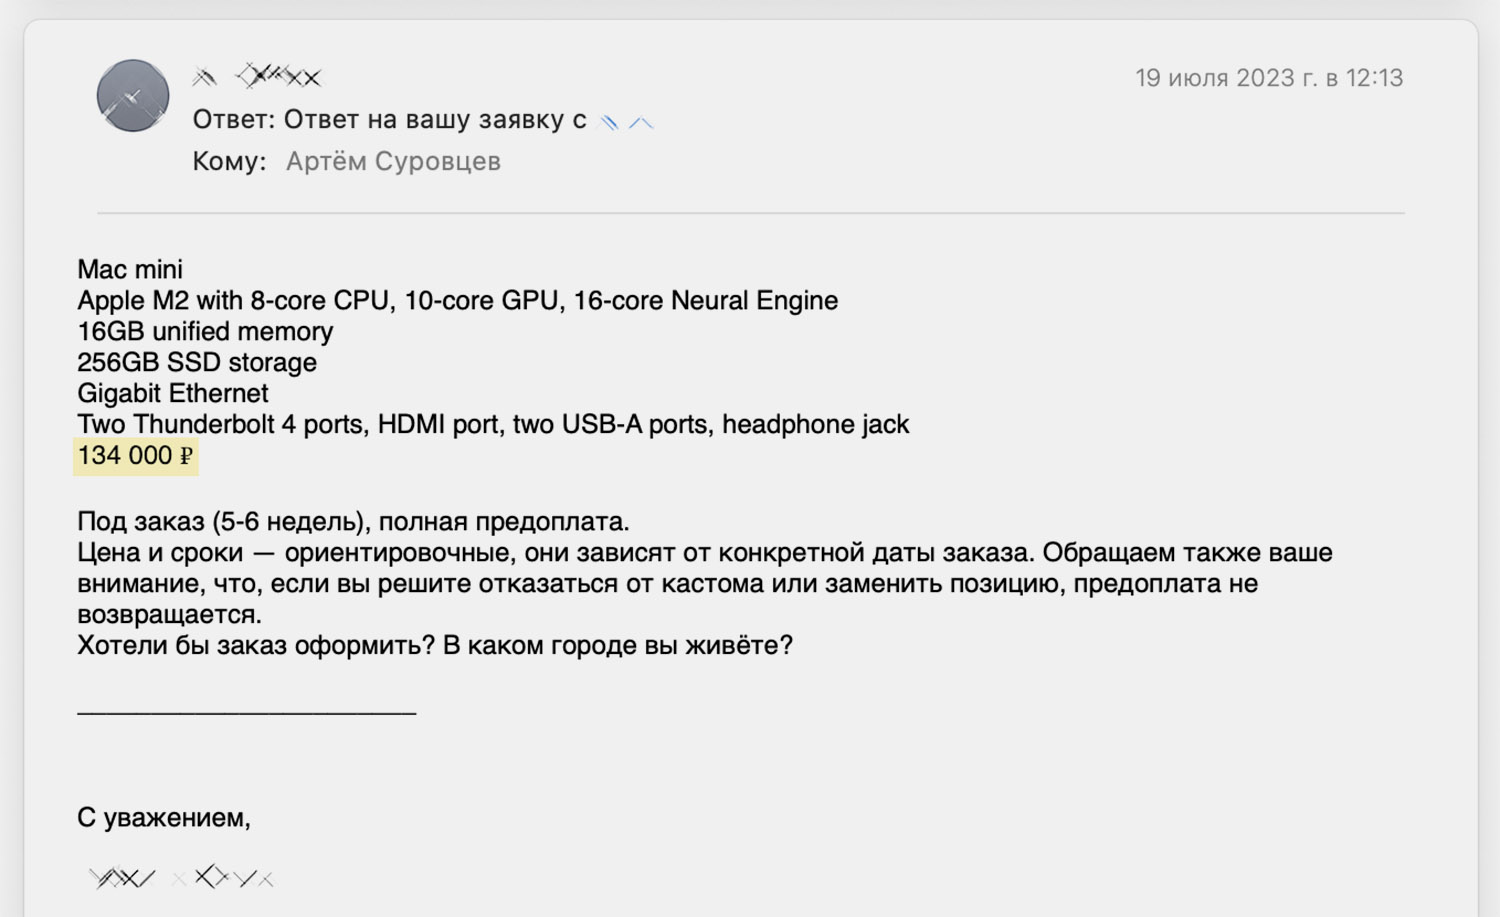This screenshot has height=917, width=1500.
Task: Click the question Хотели бы заказ оформить
Action: [x=434, y=645]
